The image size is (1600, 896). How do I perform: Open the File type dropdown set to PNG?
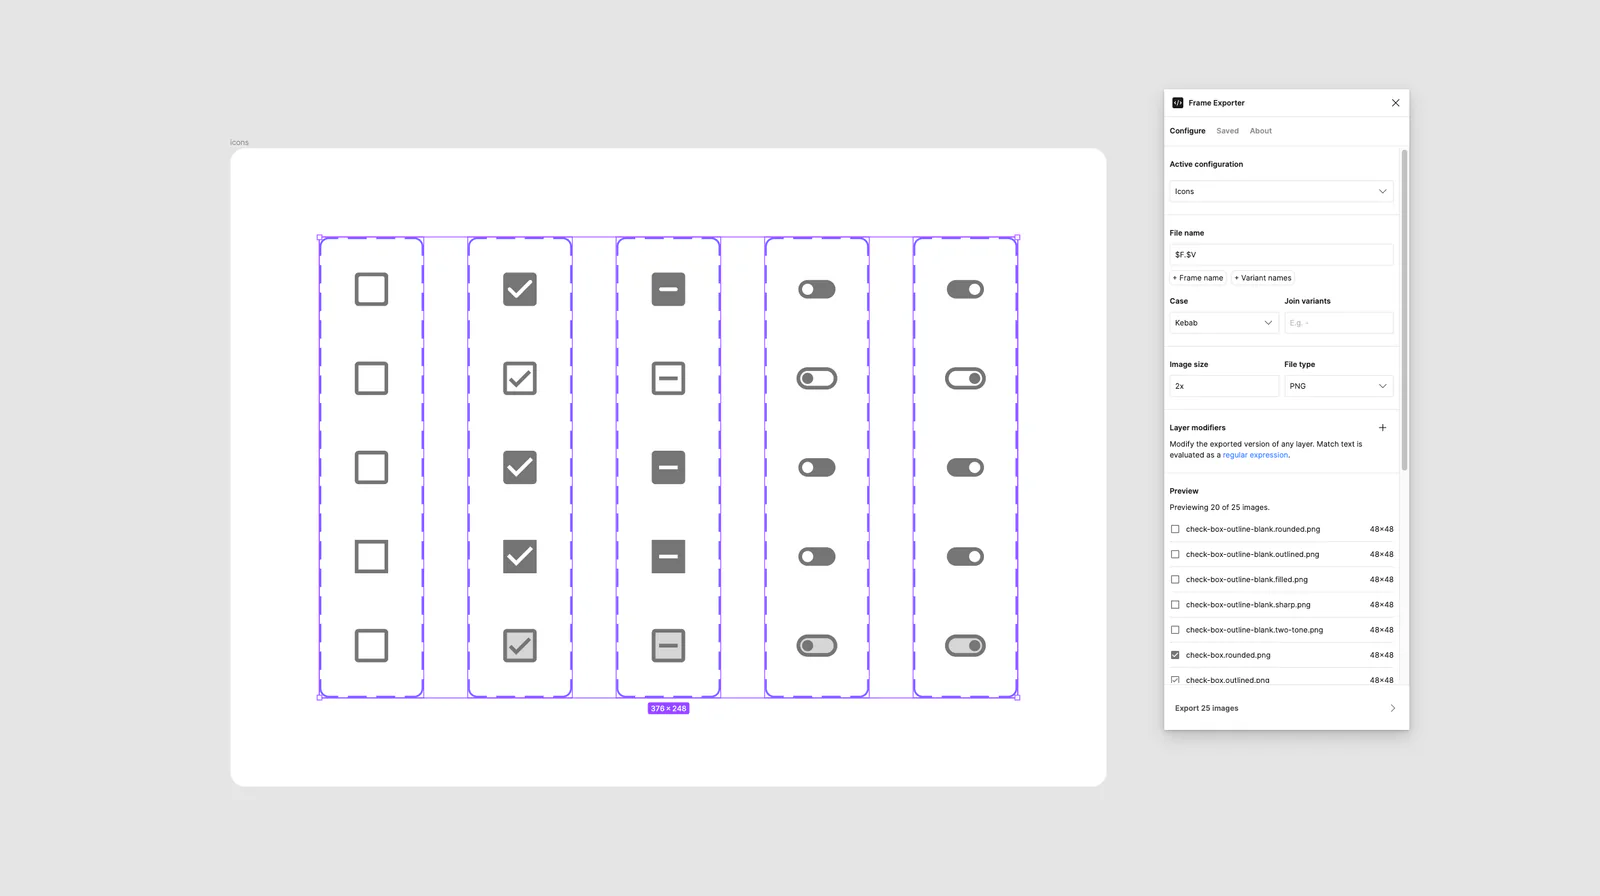tap(1338, 386)
